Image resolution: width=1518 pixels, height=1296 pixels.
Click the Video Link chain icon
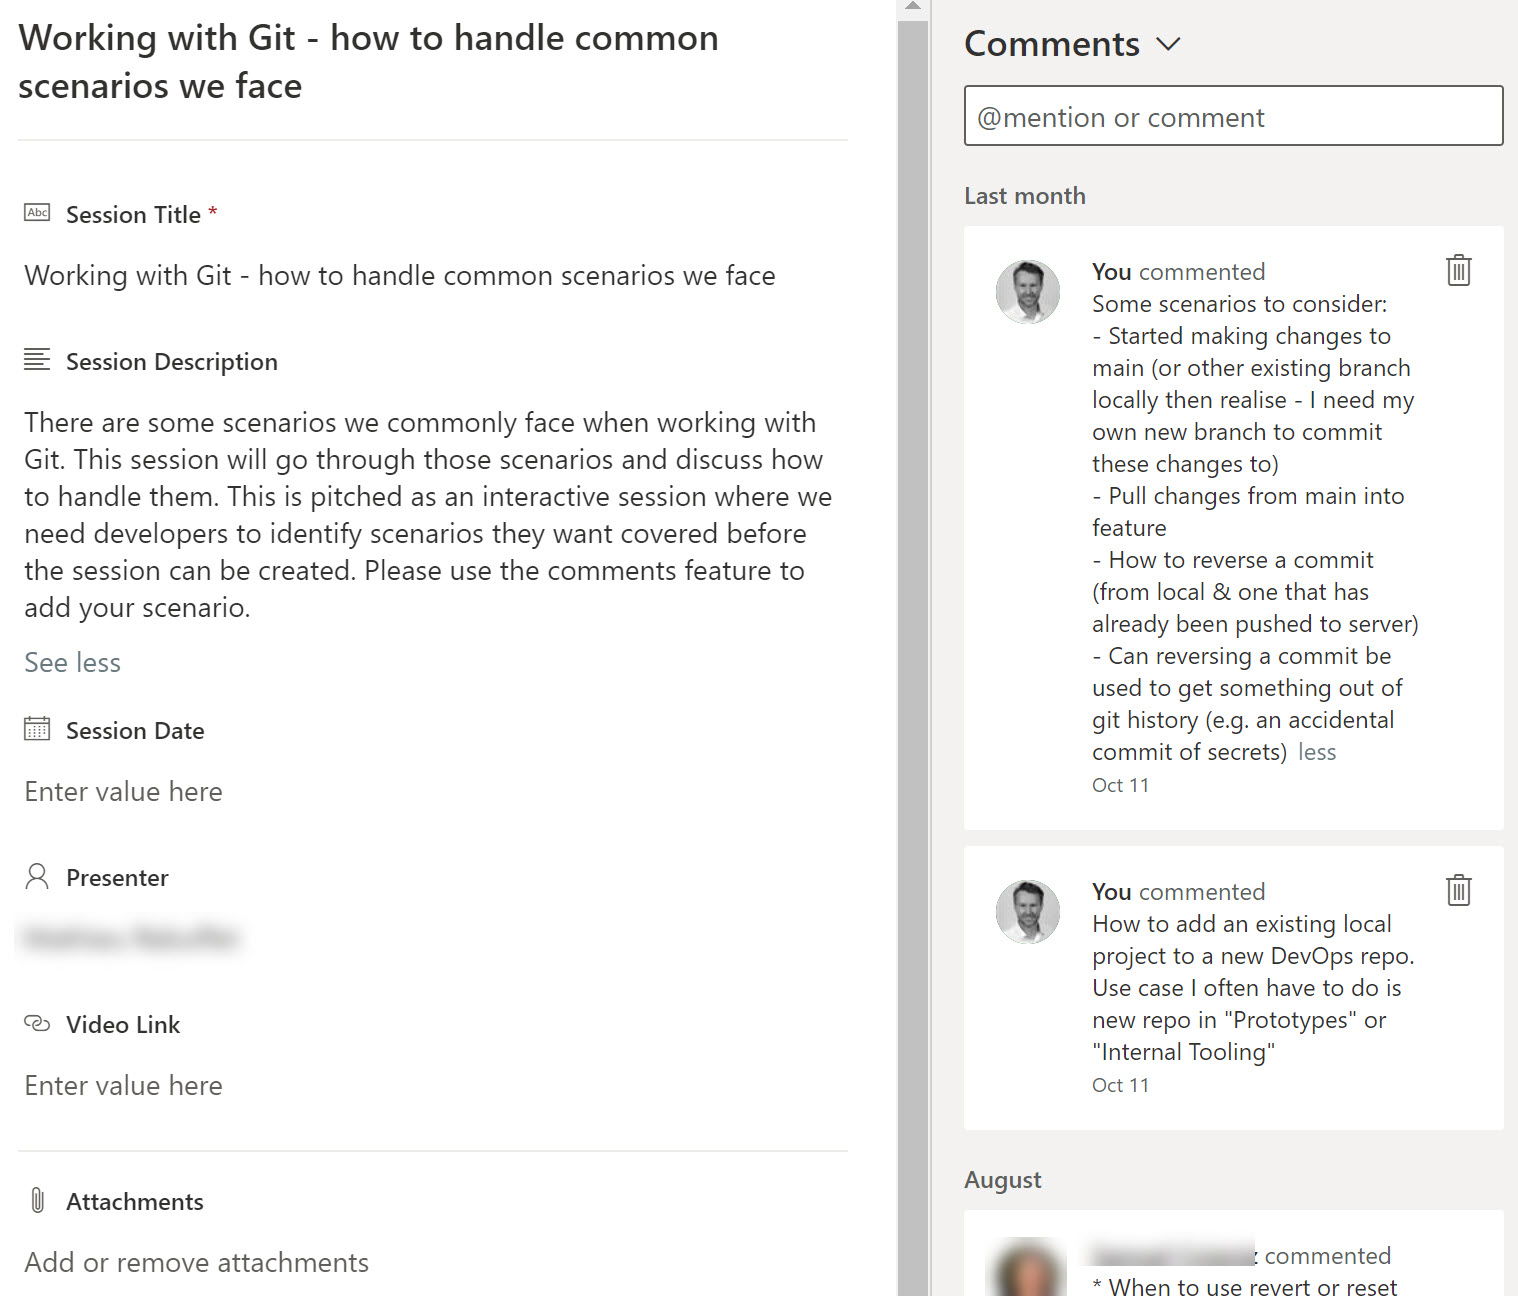tap(37, 1023)
